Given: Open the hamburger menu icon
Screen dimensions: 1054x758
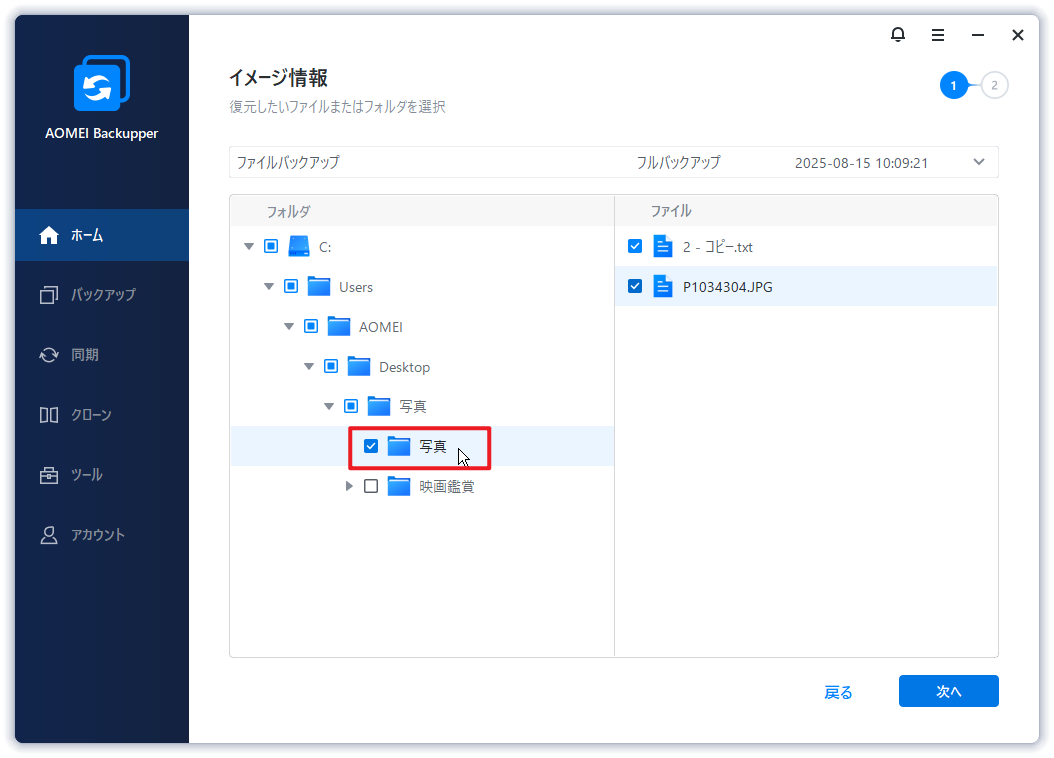Looking at the screenshot, I should click(x=938, y=35).
